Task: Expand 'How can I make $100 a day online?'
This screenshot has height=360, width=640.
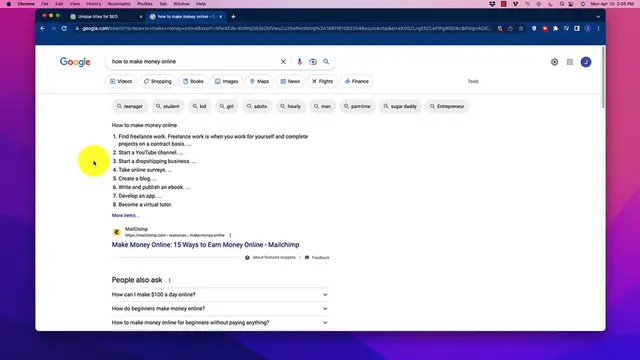Action: click(220, 294)
